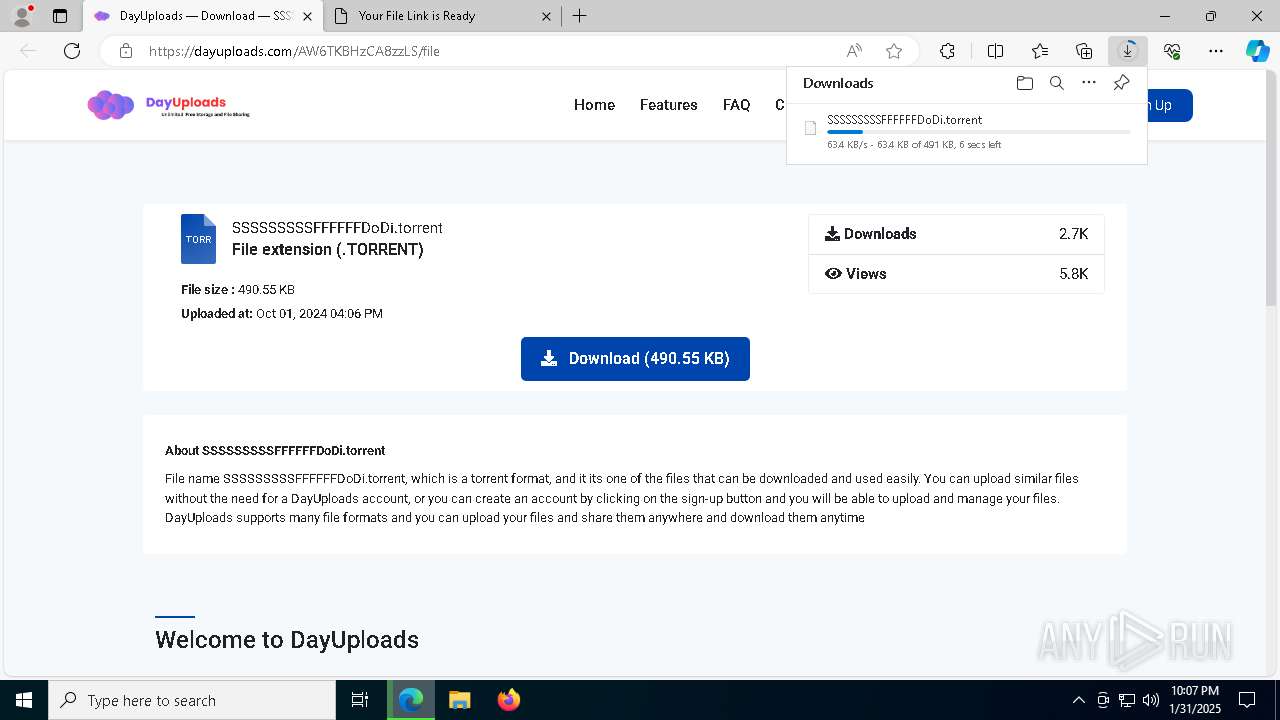Open the Favorites list

[x=1040, y=51]
